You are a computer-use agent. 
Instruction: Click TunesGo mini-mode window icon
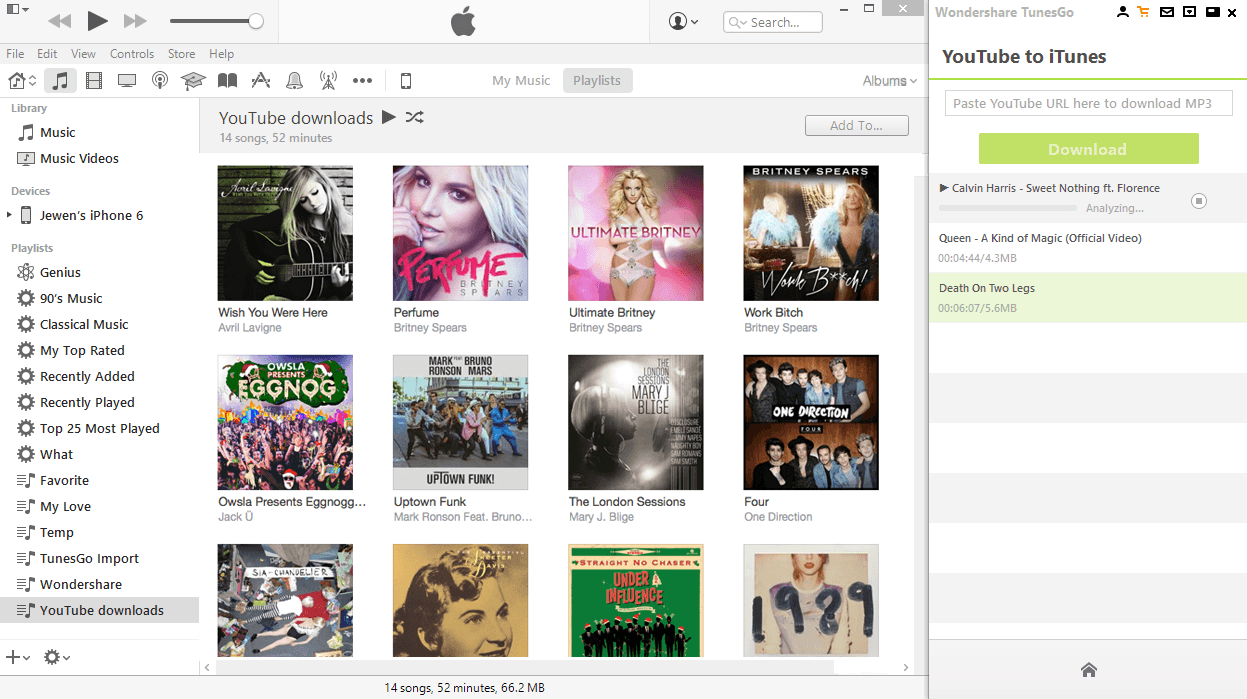point(1212,12)
